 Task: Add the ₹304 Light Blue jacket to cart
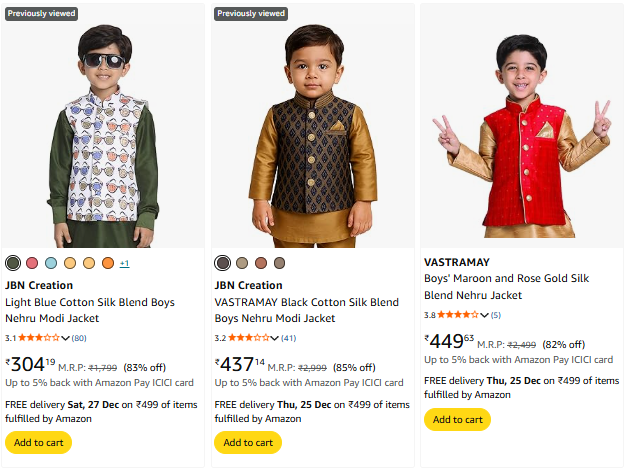38,442
